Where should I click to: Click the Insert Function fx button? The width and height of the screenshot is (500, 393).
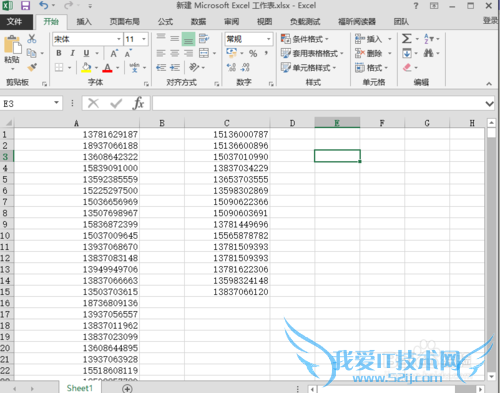click(138, 103)
